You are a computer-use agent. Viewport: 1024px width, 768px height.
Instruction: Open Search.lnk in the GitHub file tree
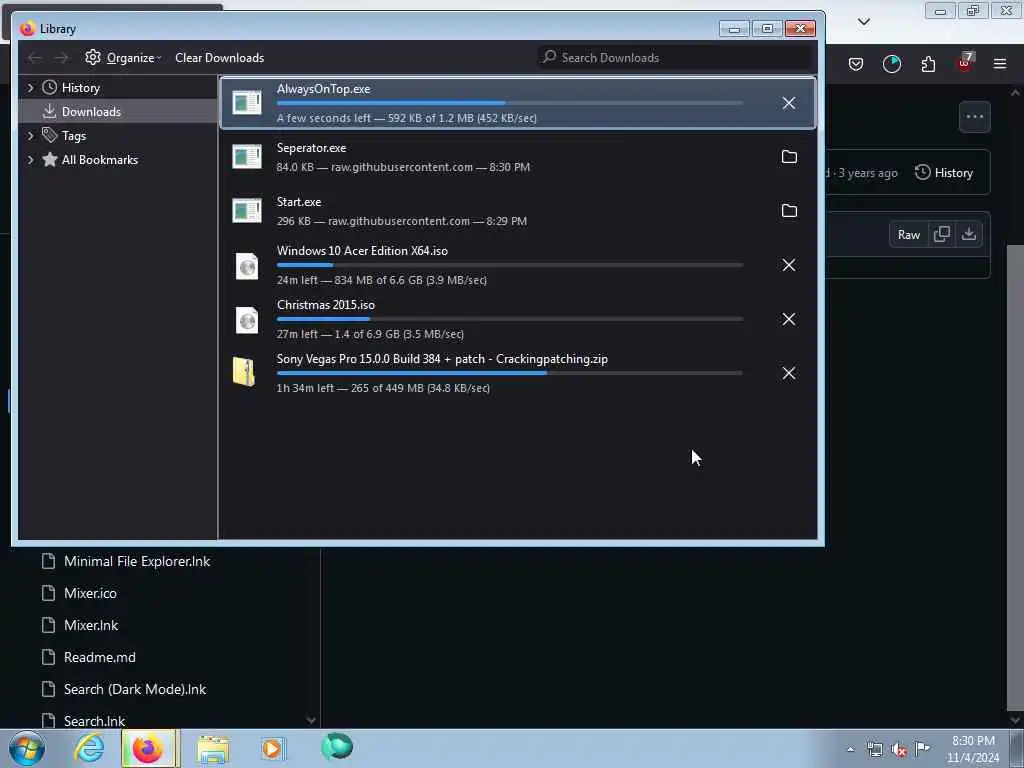click(94, 720)
